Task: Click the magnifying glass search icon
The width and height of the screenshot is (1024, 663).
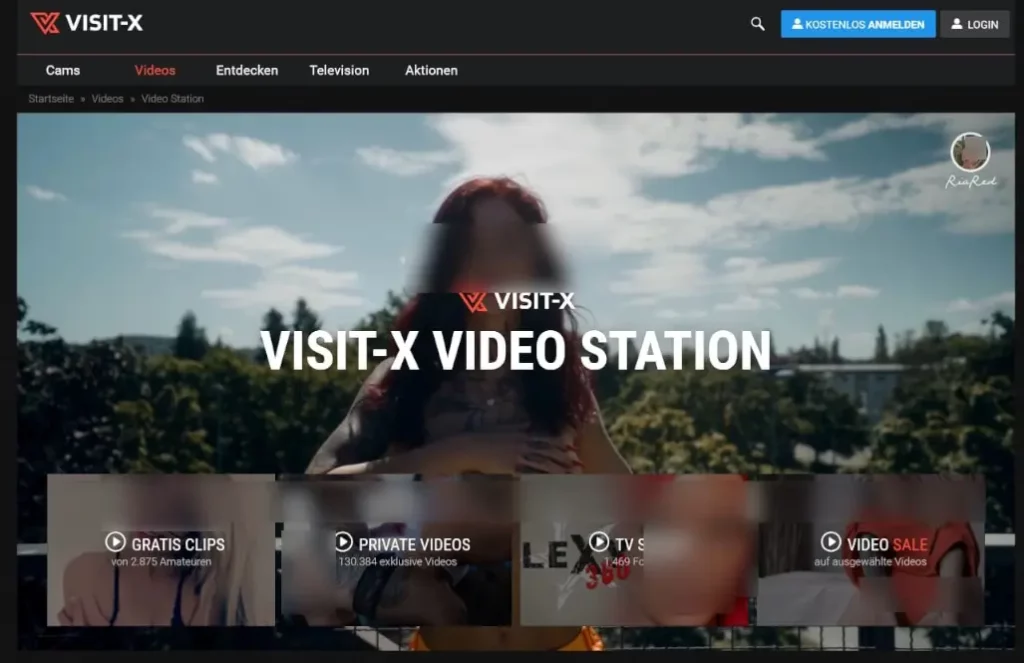Action: [x=757, y=22]
